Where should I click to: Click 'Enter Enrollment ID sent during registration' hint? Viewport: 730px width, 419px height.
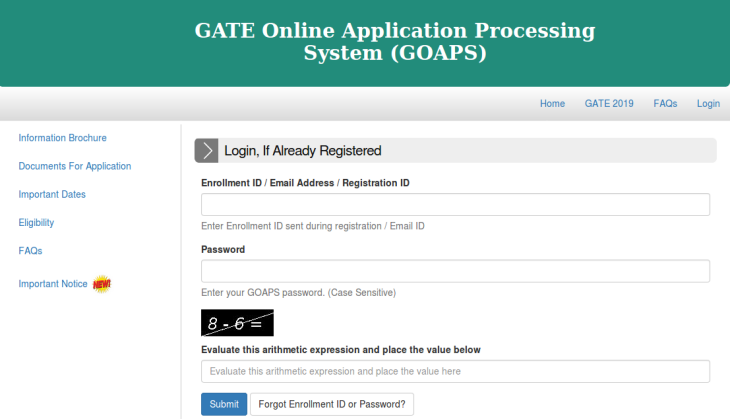pos(313,226)
